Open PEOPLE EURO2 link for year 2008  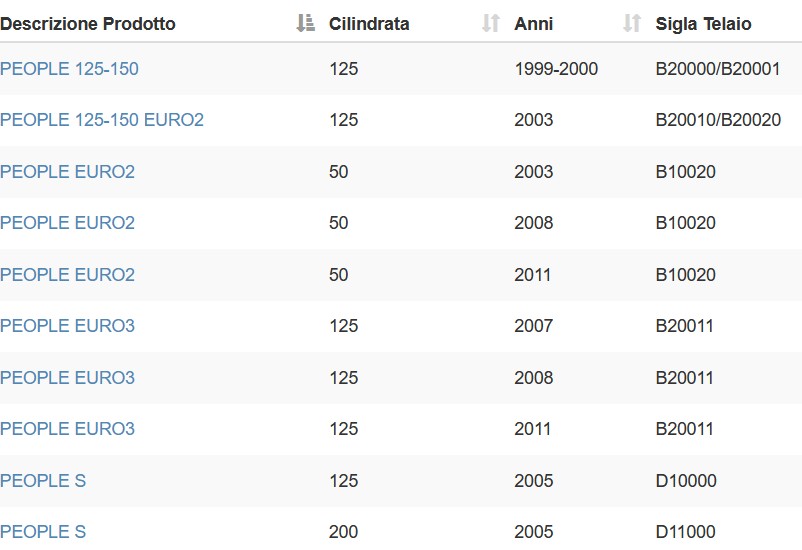(x=67, y=223)
